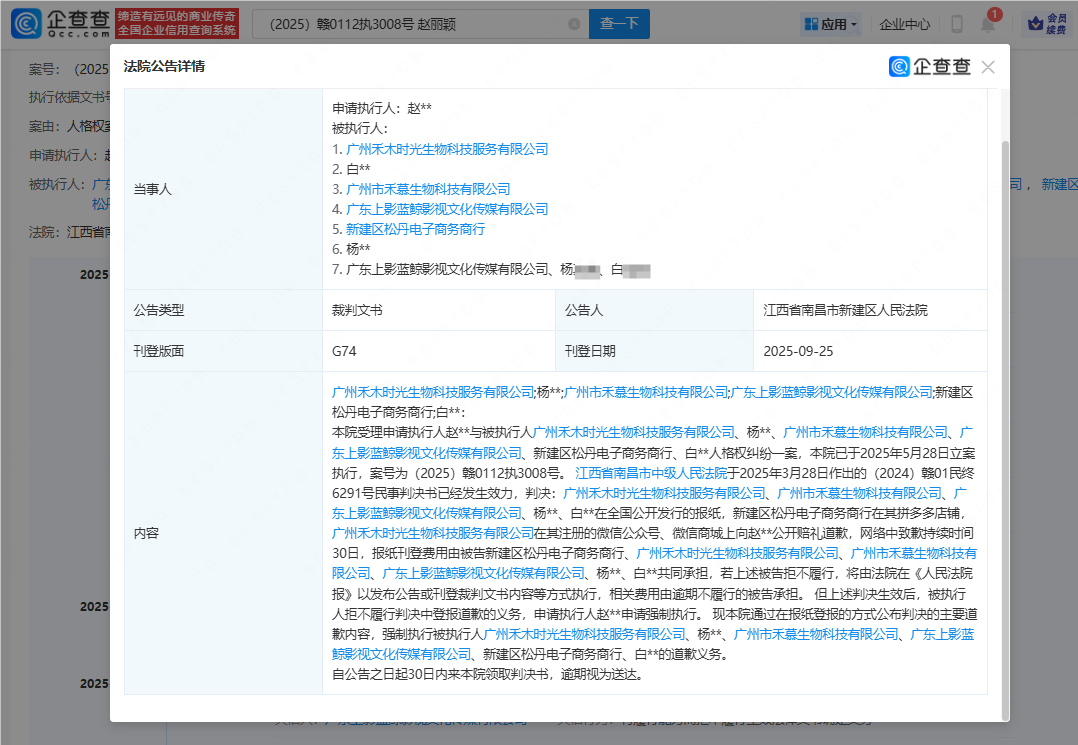Click the mobile phone app icon

tap(957, 25)
